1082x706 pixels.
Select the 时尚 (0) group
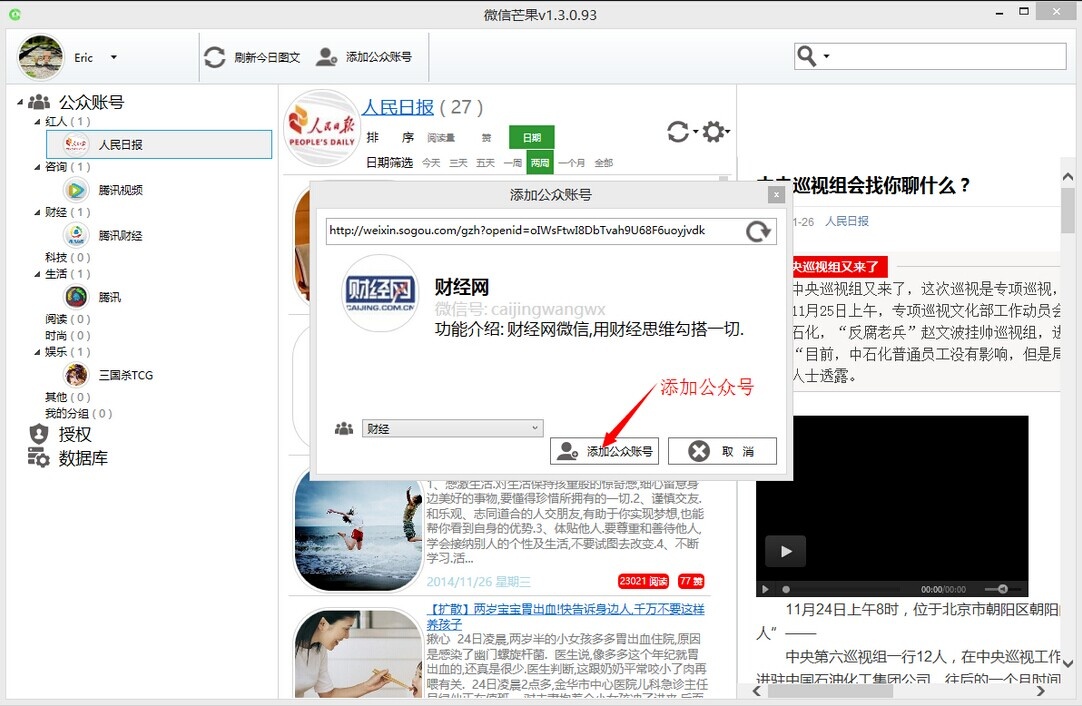[68, 335]
